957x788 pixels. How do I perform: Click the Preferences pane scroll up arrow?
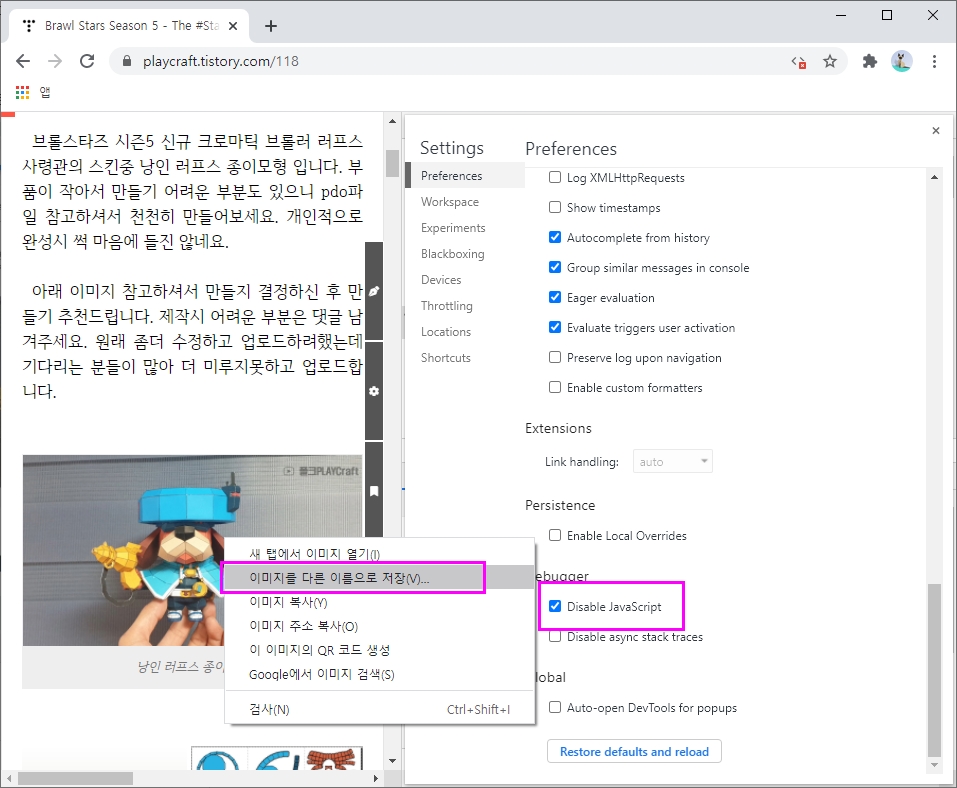click(x=934, y=177)
